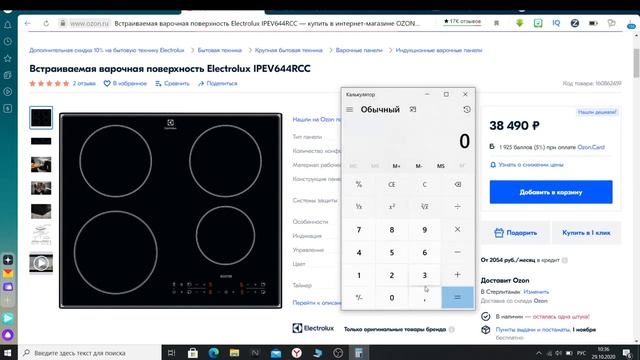Click digit 2 on calculator
This screenshot has height=360, width=640.
click(x=391, y=275)
